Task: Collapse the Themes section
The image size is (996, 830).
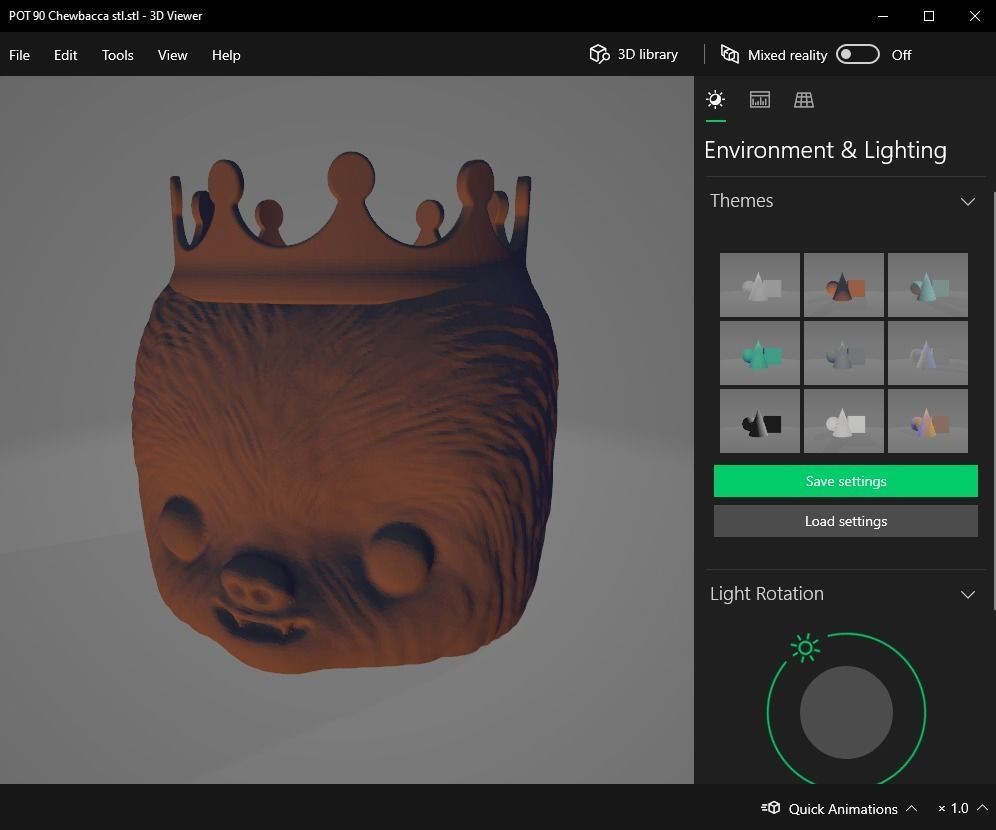Action: click(x=967, y=202)
